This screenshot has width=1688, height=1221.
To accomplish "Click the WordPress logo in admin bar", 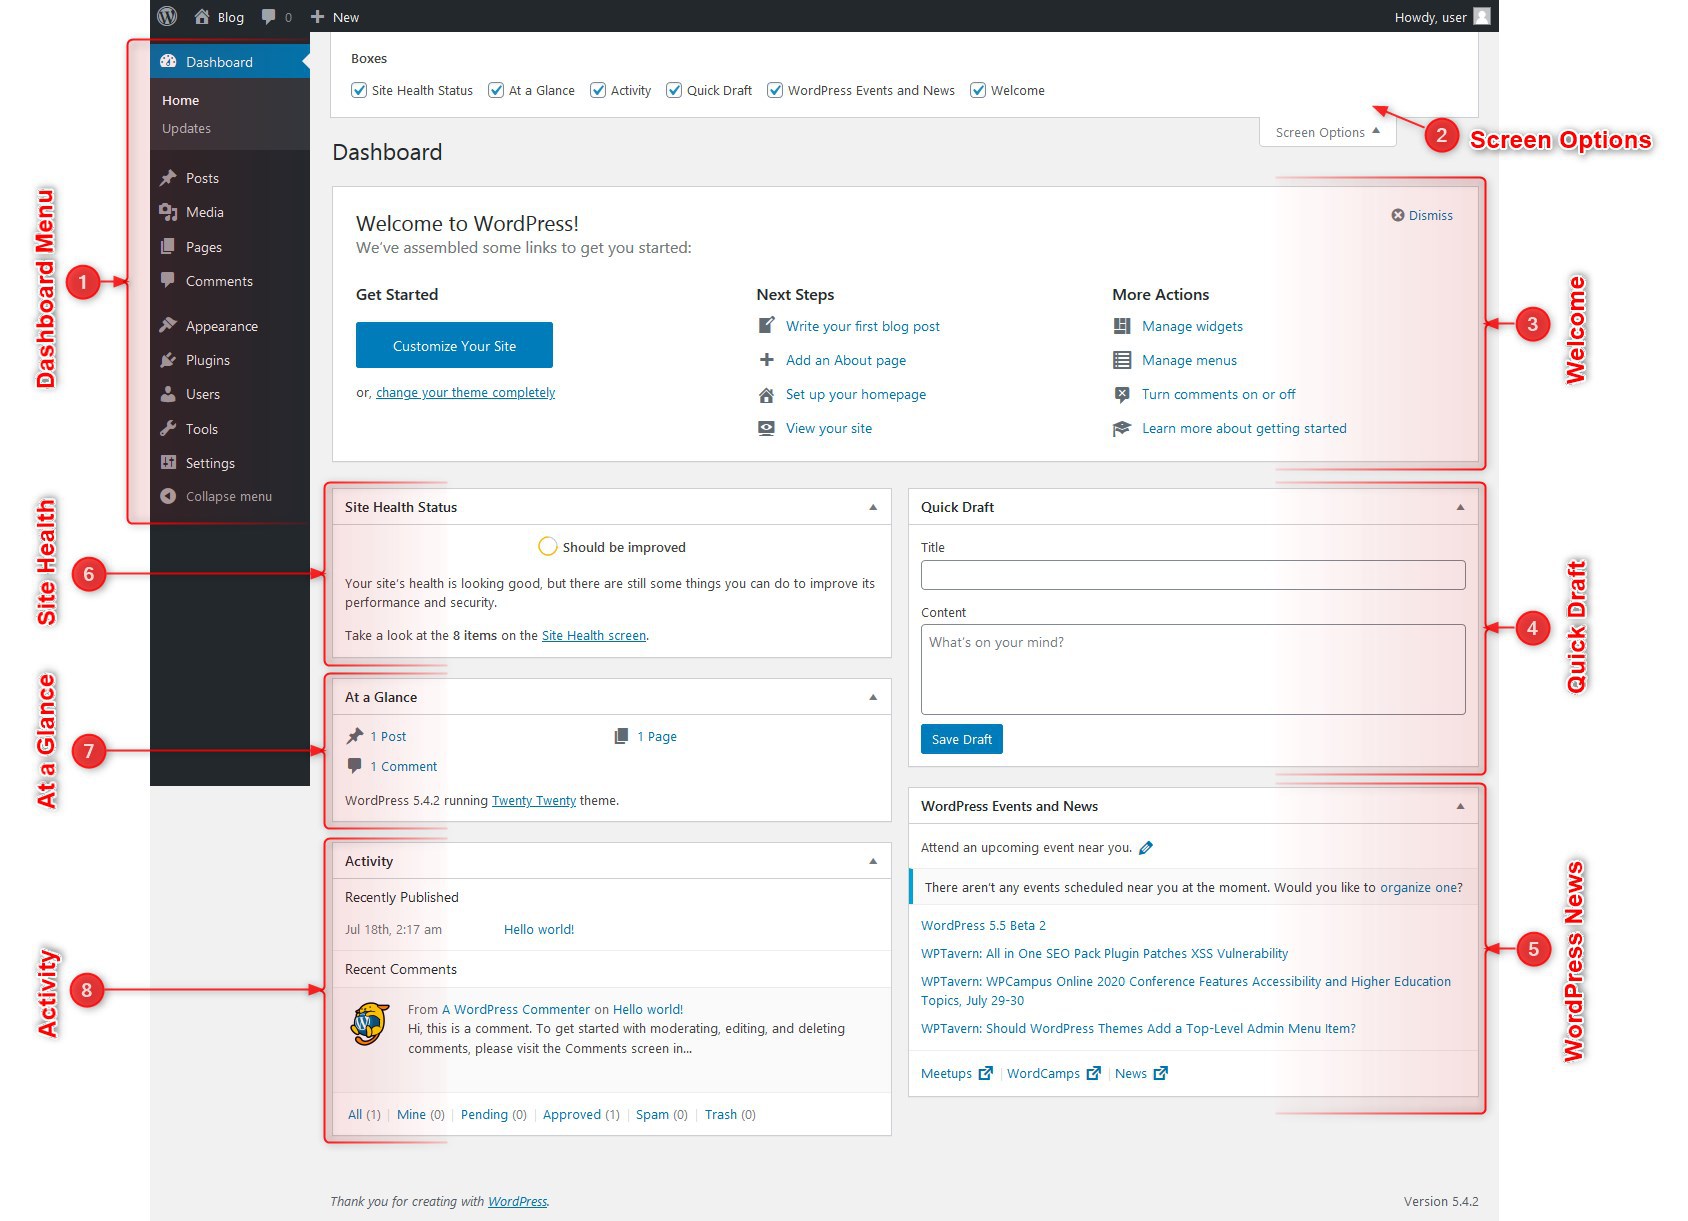I will click(166, 16).
